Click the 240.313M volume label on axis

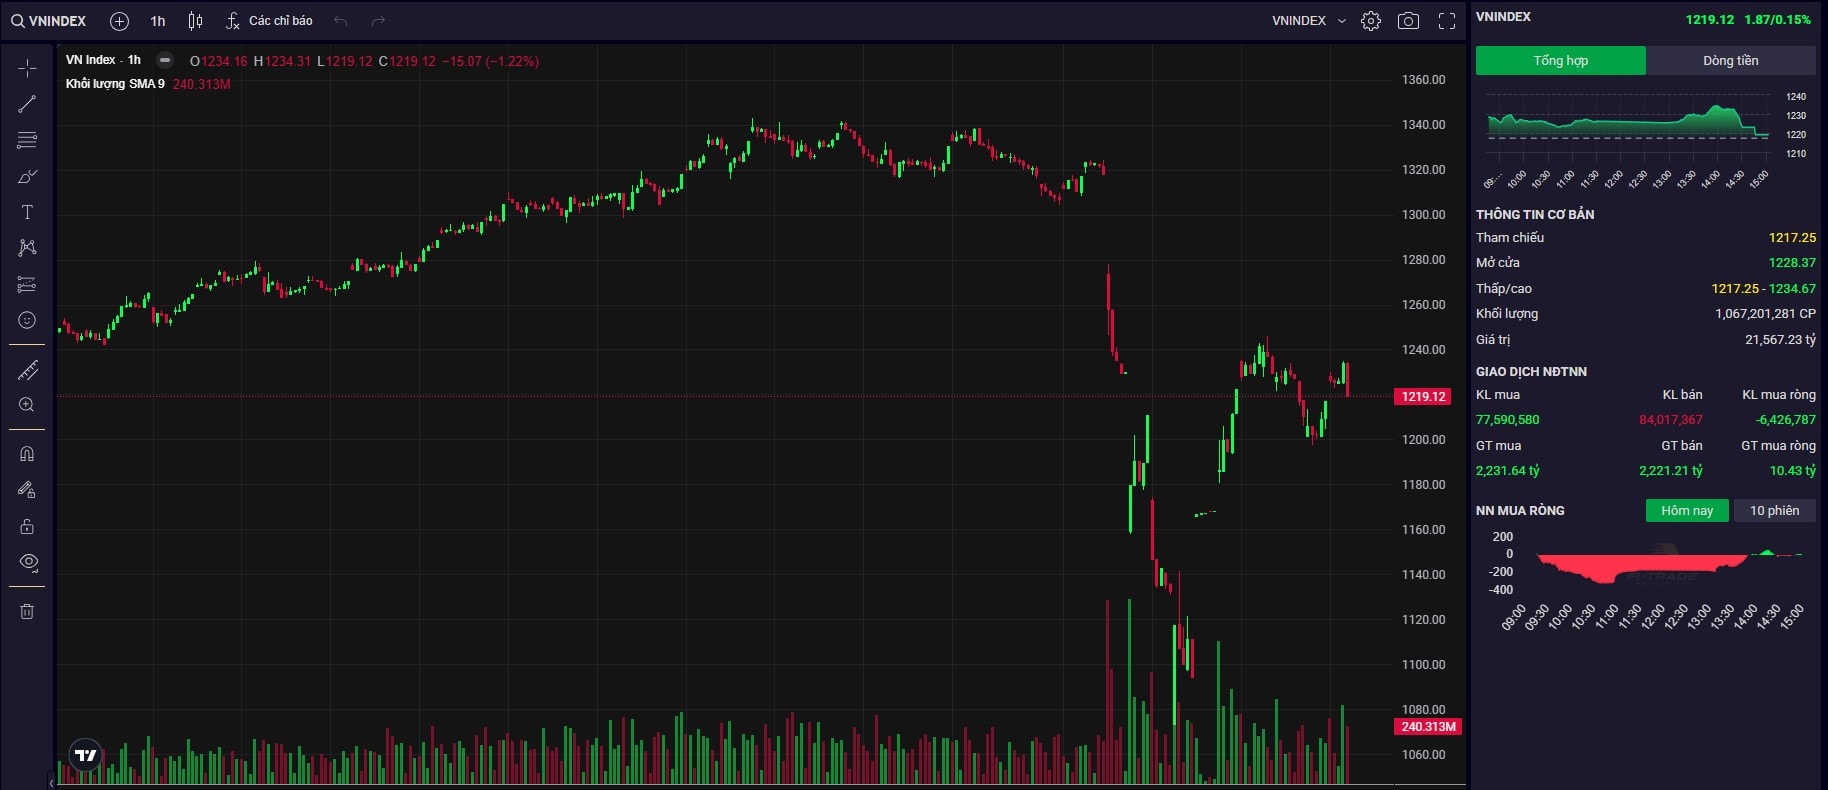[x=1427, y=727]
